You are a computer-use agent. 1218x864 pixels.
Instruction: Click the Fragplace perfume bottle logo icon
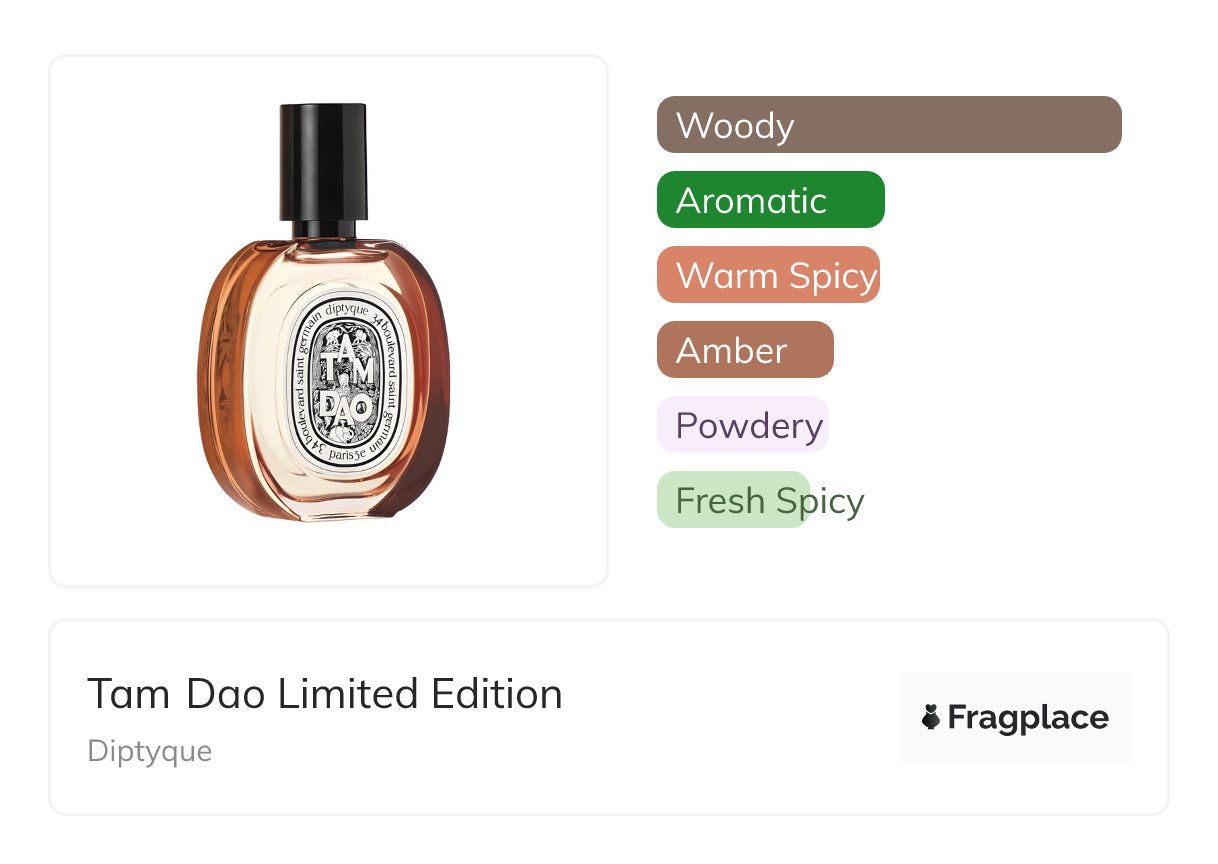tap(931, 717)
